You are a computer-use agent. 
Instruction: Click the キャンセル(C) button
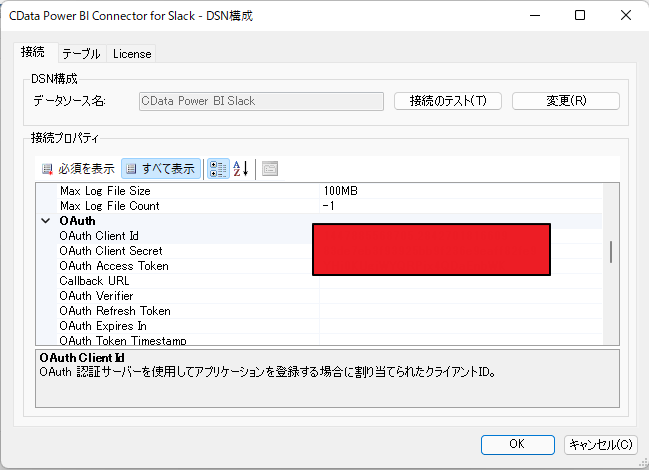pyautogui.click(x=601, y=444)
